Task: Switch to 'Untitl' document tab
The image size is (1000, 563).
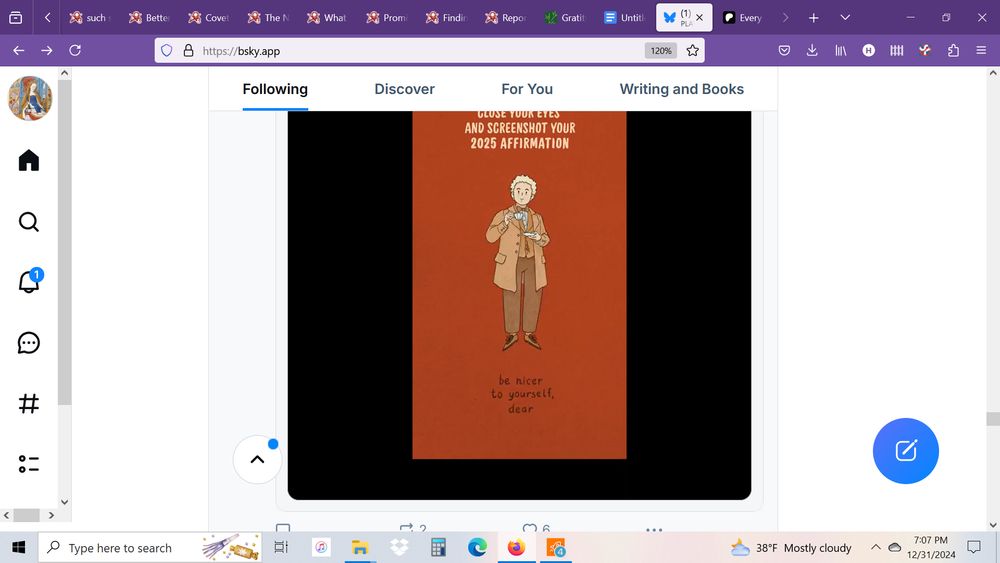Action: (x=625, y=18)
